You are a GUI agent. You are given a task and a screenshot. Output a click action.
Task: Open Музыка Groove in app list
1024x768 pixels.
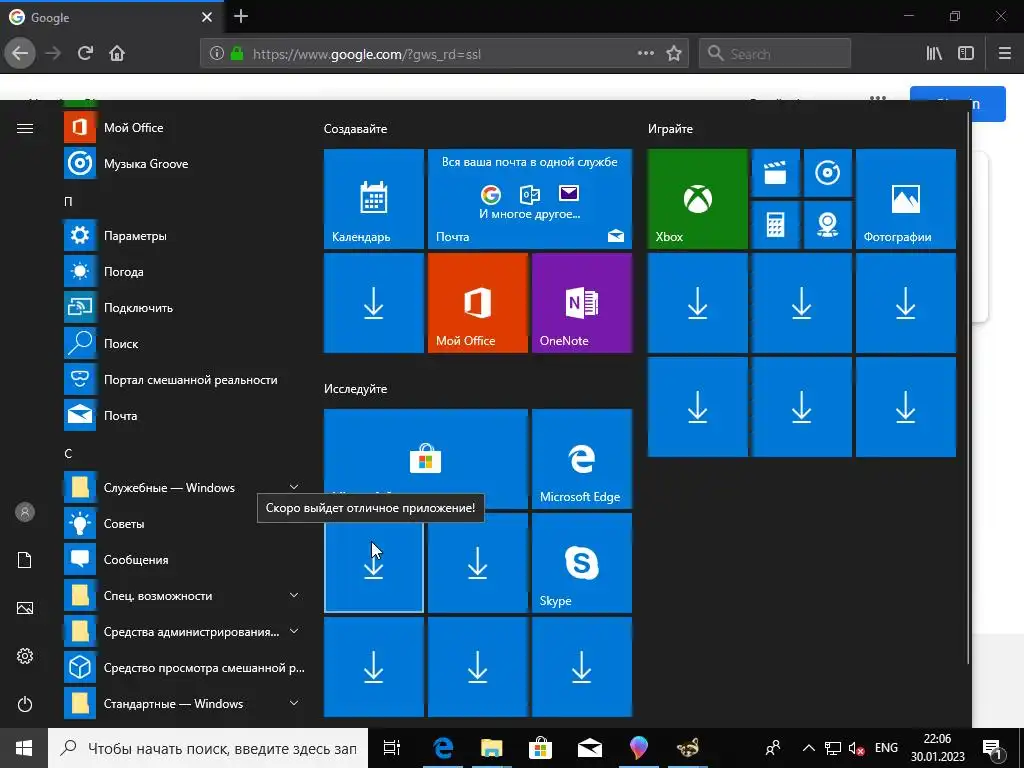coord(185,163)
